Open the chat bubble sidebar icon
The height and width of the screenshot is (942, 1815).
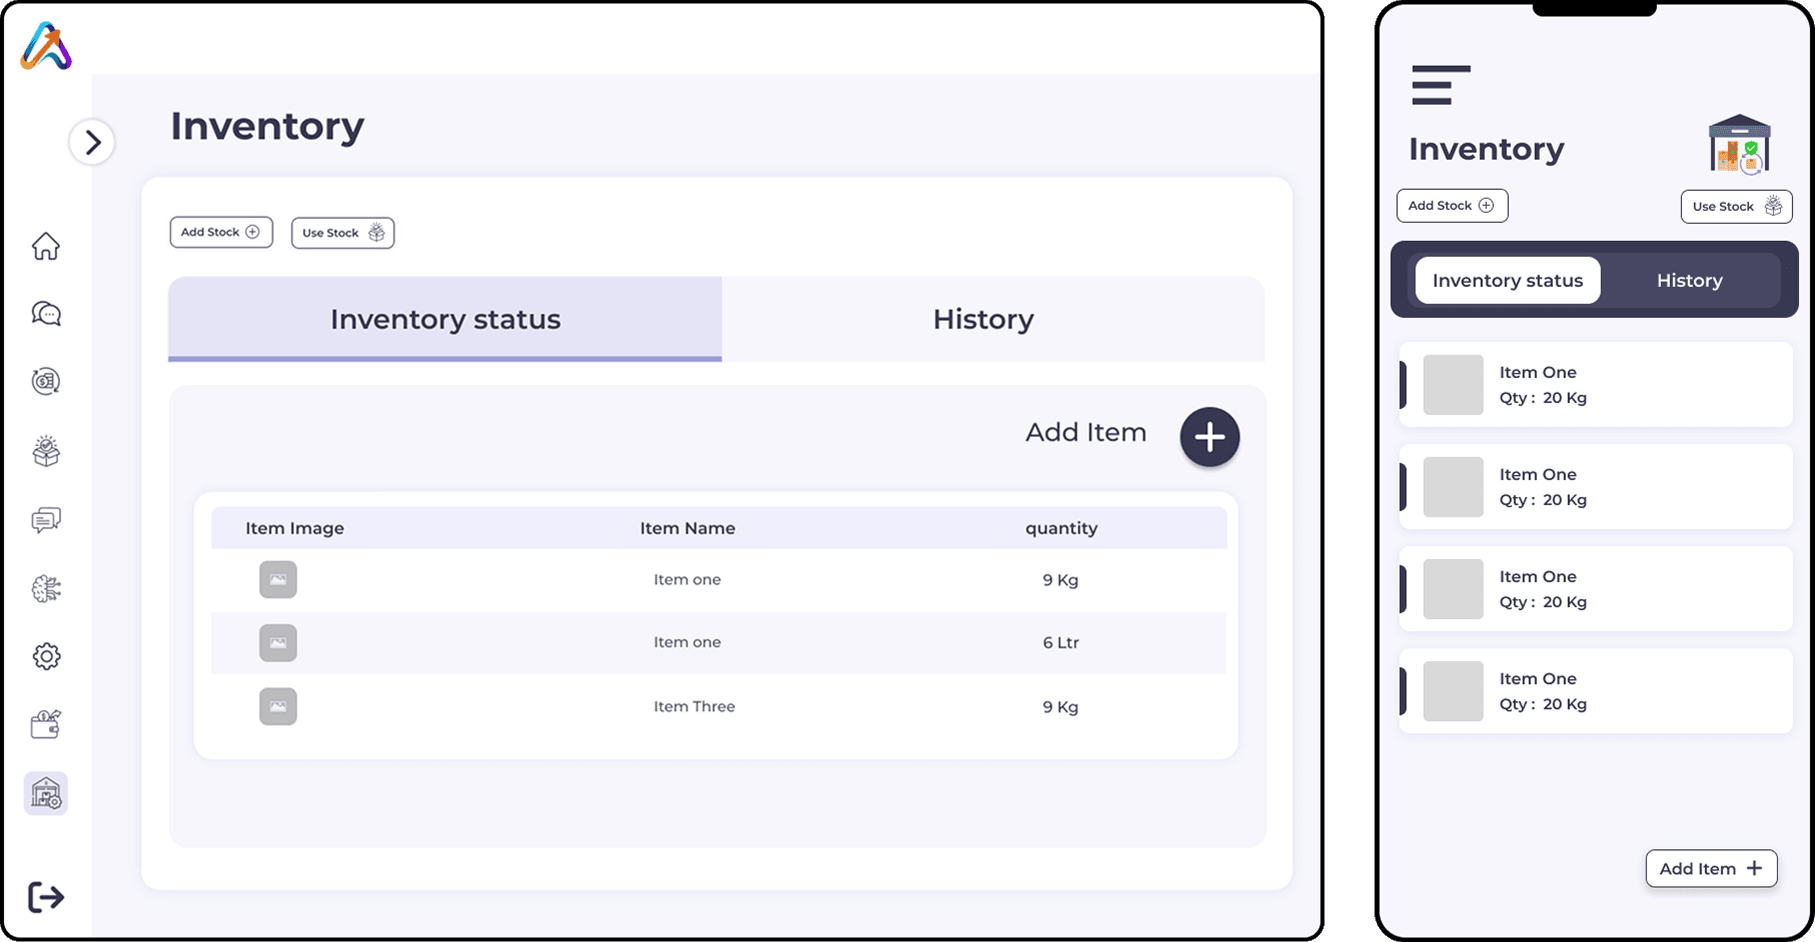click(46, 314)
